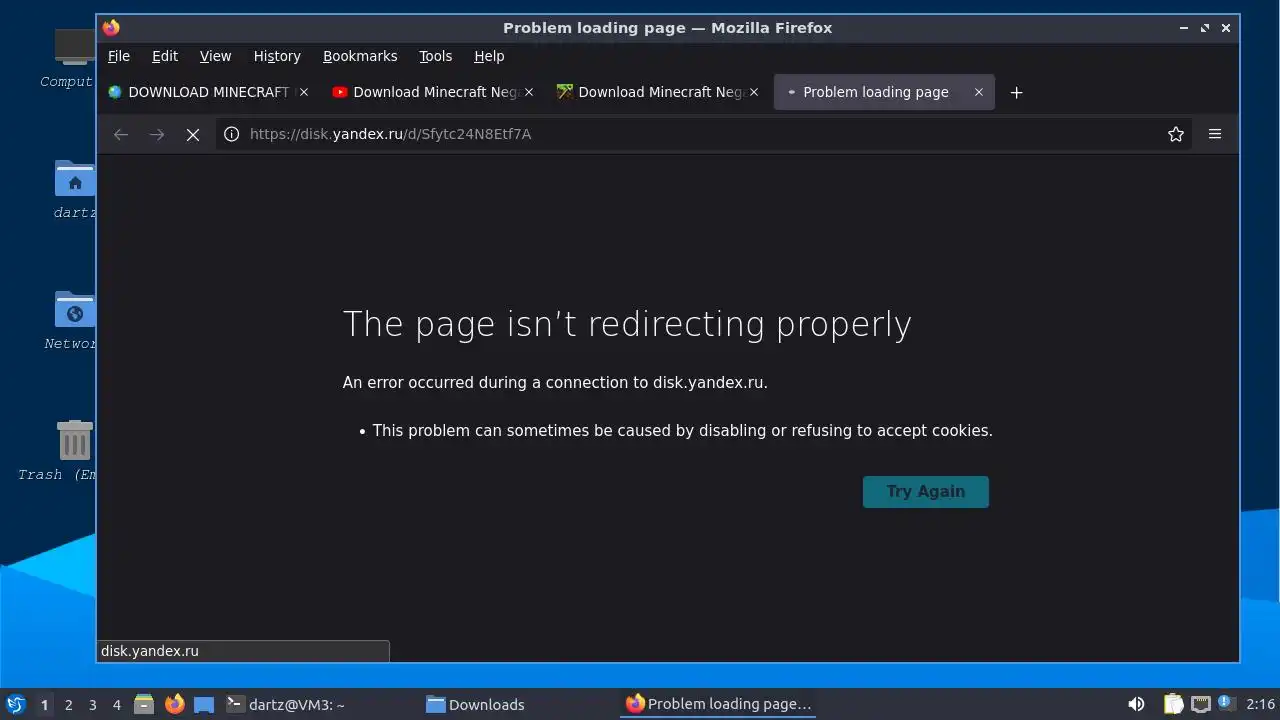Open the Edit menu
The width and height of the screenshot is (1280, 720).
click(165, 56)
